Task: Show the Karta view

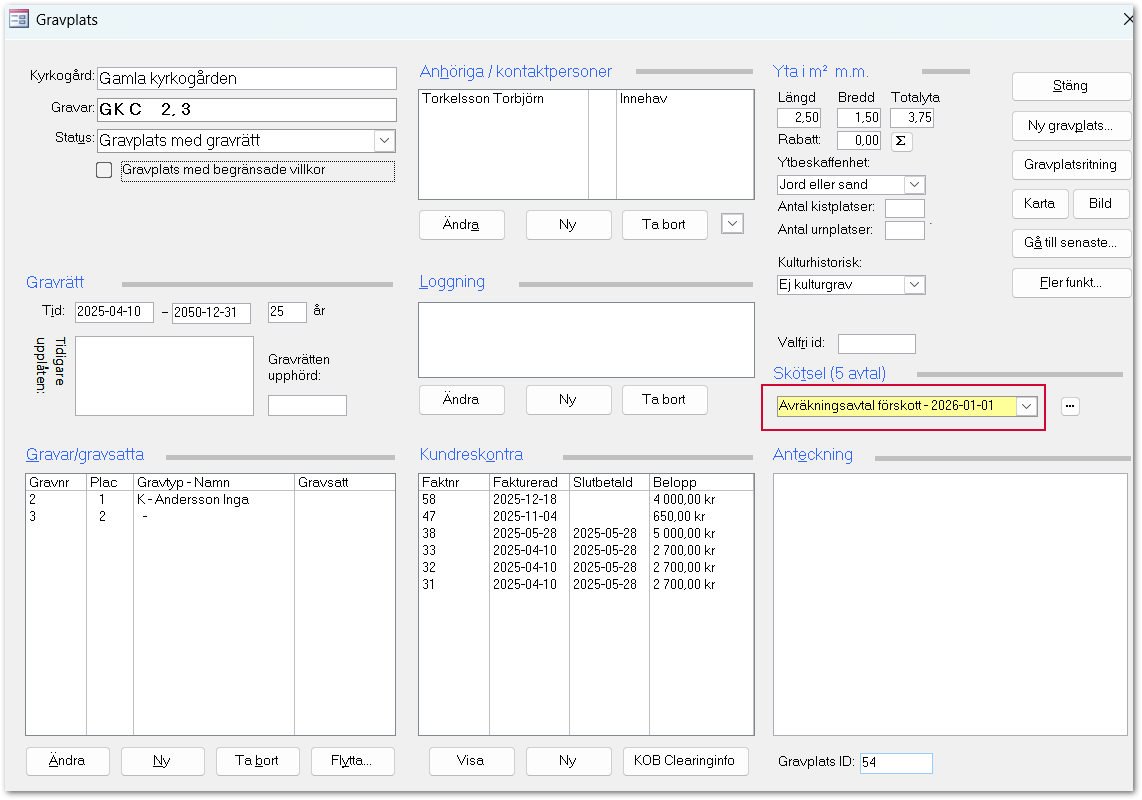Action: [x=1039, y=203]
